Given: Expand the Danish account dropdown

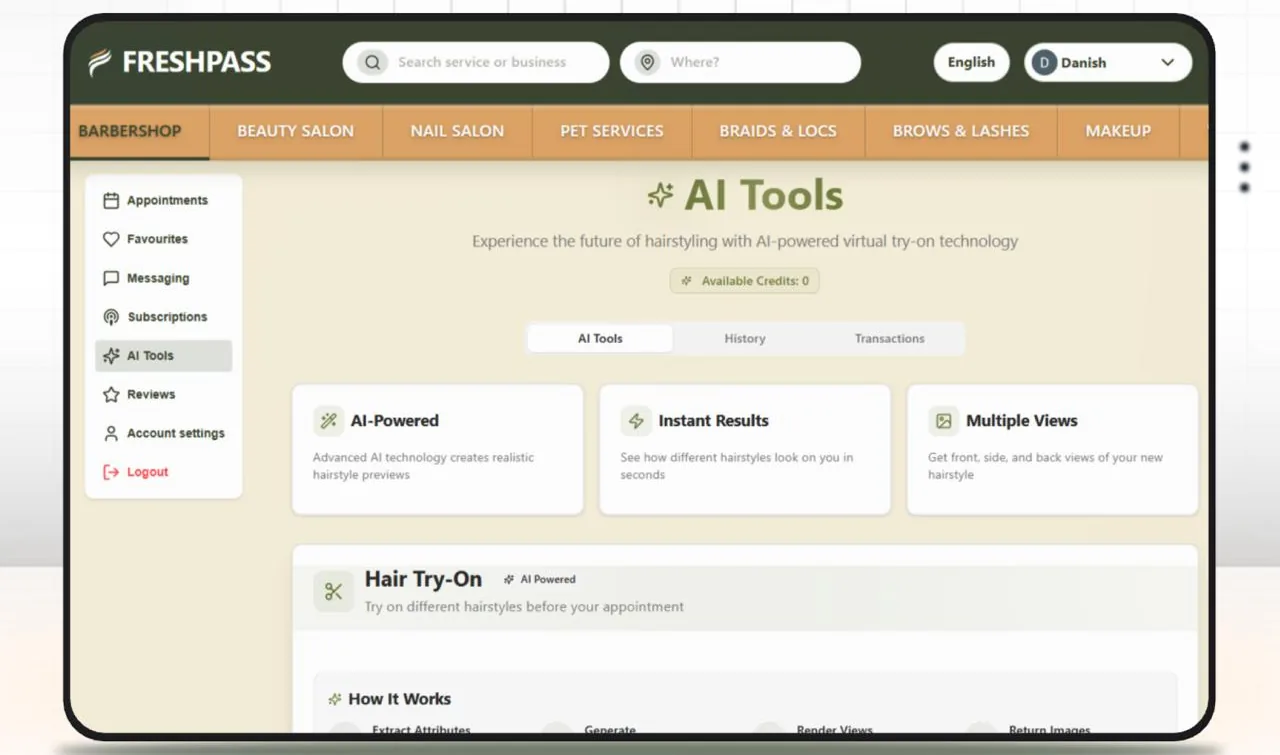Looking at the screenshot, I should 1108,62.
